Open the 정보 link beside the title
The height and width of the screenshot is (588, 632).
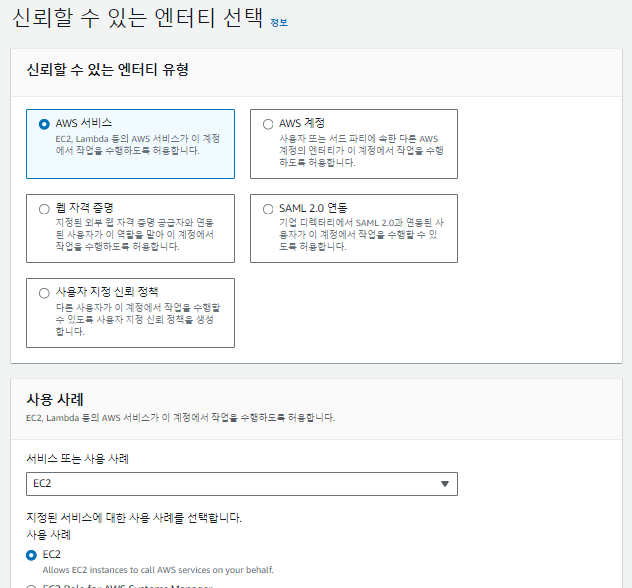pos(279,23)
